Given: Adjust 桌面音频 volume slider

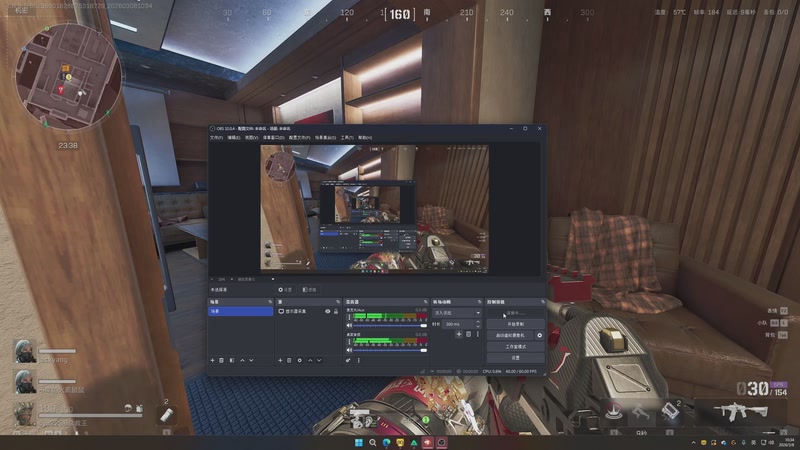Looking at the screenshot, I should (x=390, y=350).
